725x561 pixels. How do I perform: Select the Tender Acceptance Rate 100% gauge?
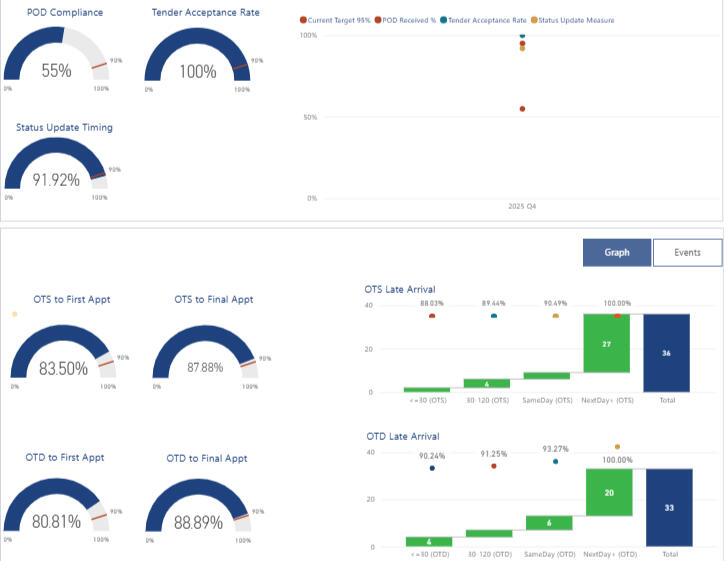click(197, 58)
